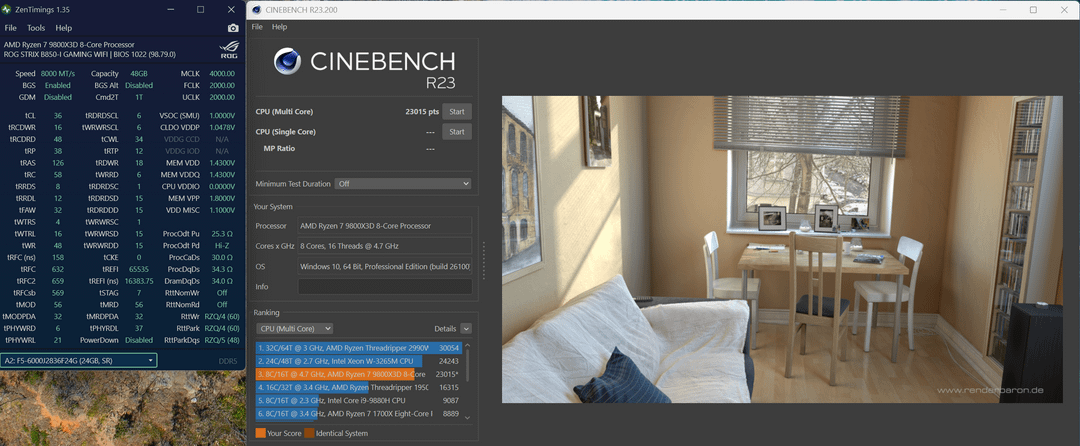Minimize the ZenTimings window
Viewport: 1080px width, 446px height.
(x=172, y=10)
